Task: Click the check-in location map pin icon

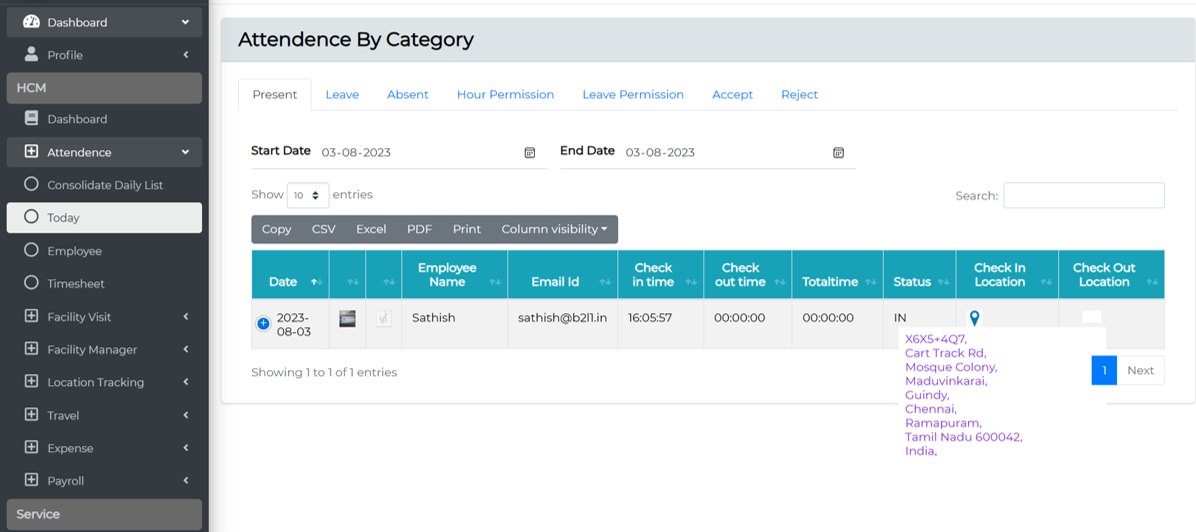Action: [974, 318]
